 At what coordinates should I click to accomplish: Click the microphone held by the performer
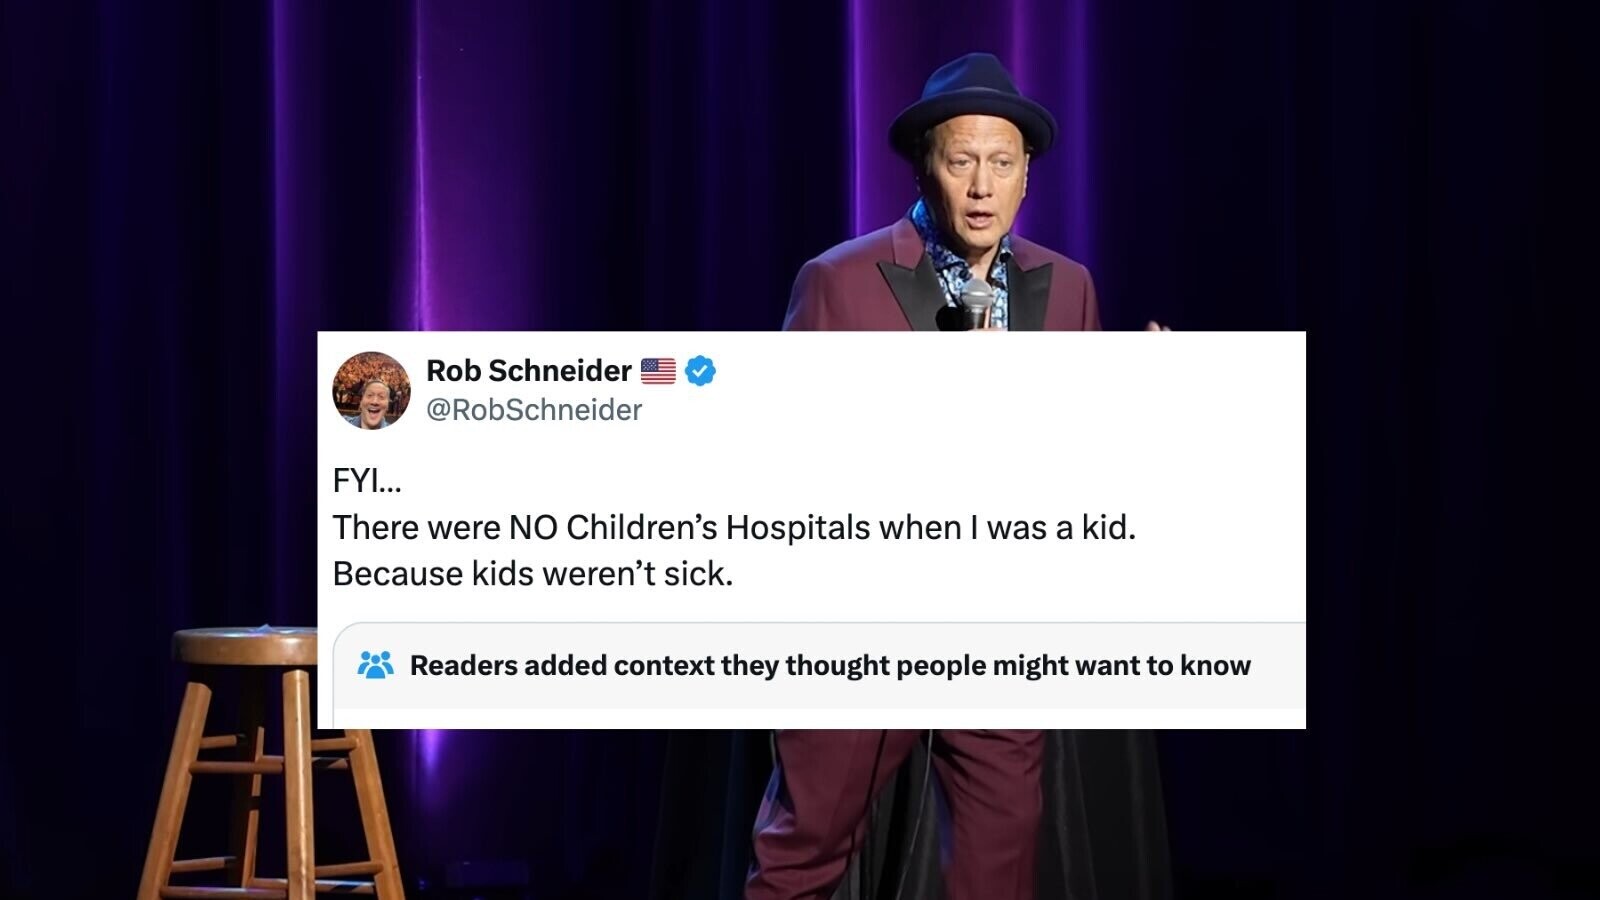[x=976, y=301]
